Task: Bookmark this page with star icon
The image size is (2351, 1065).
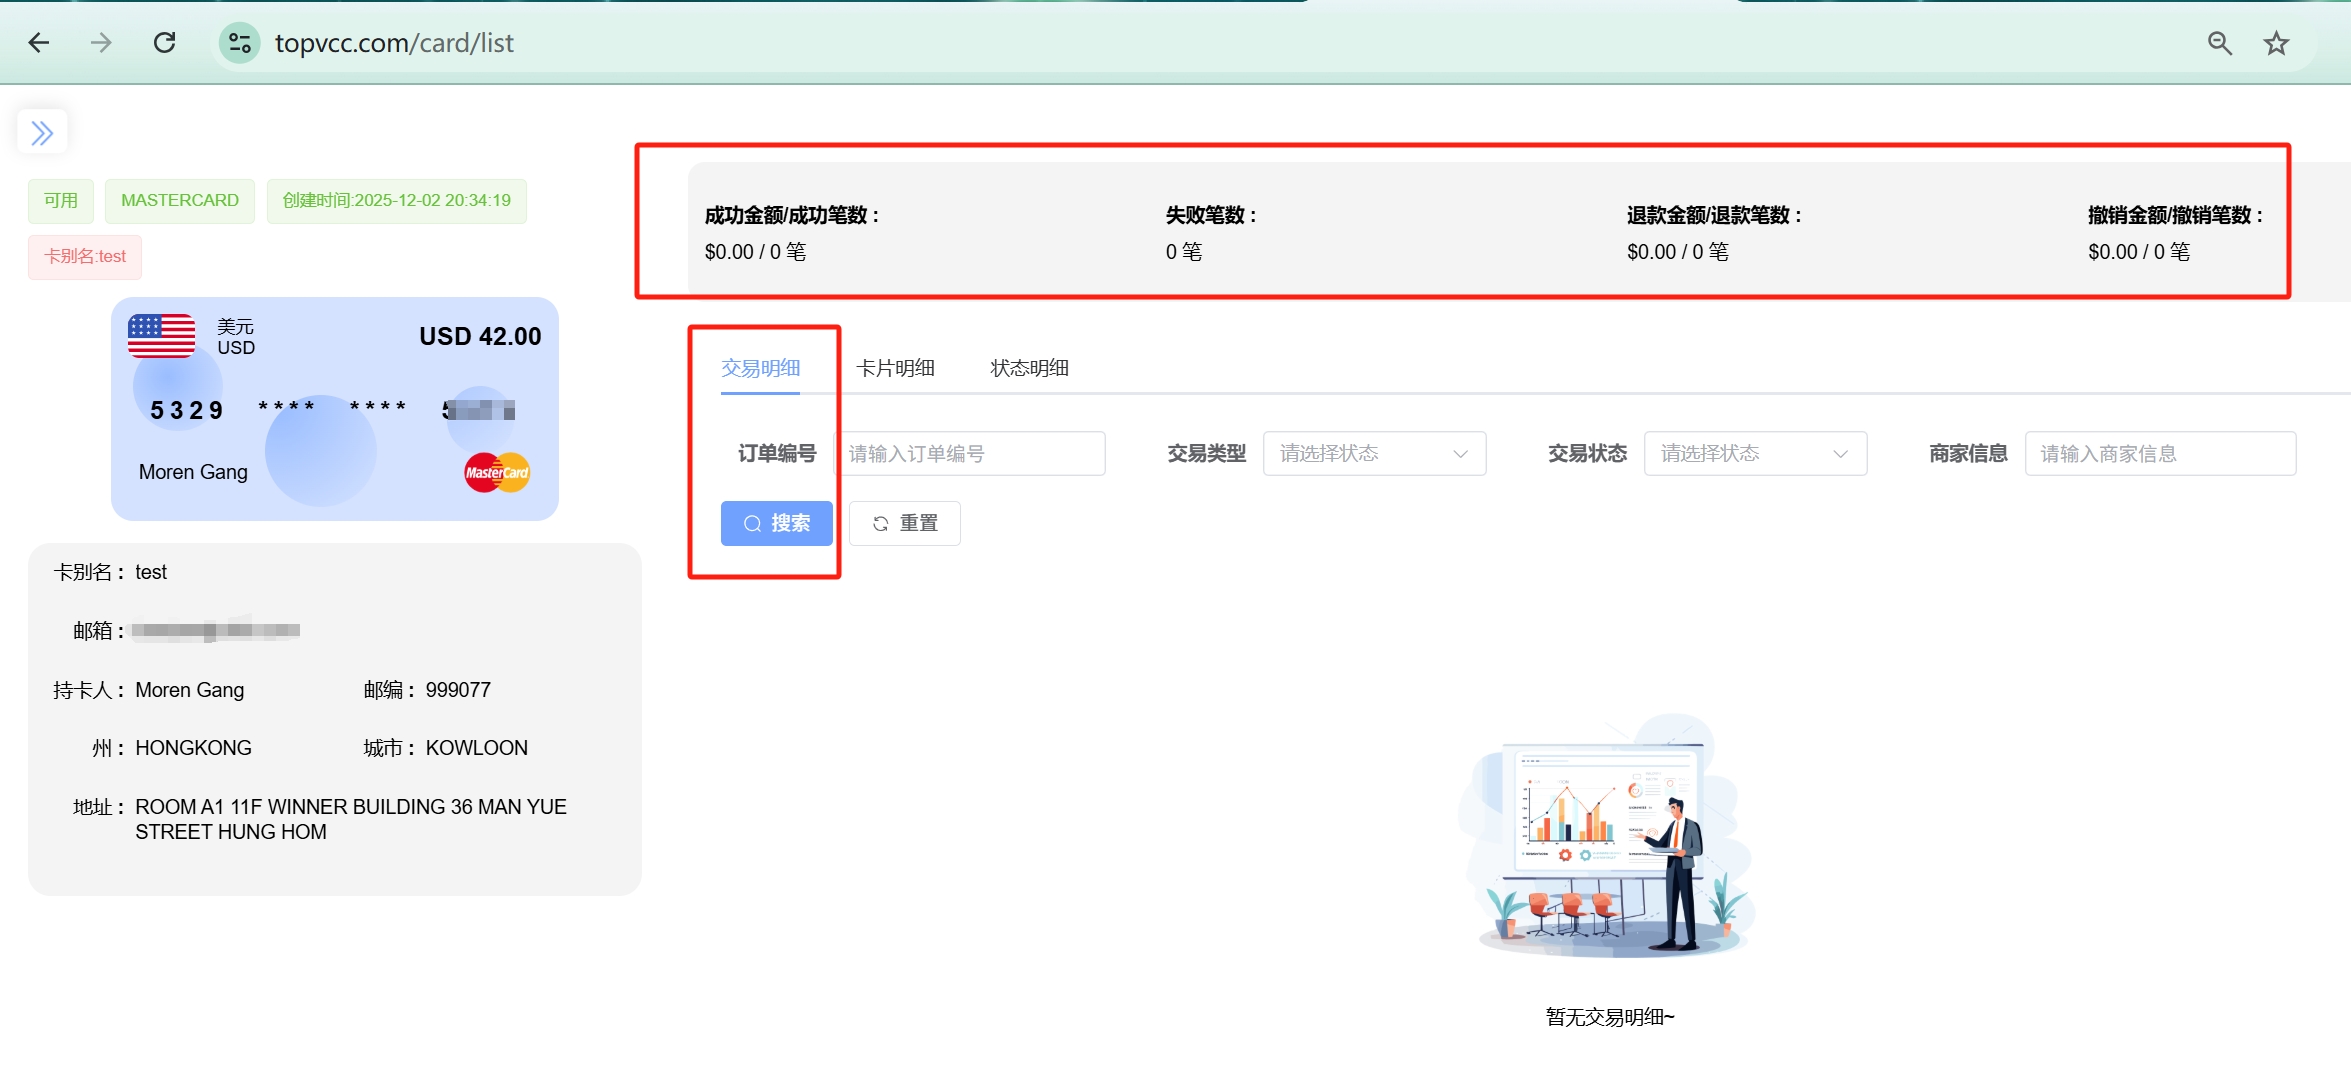Action: coord(2276,43)
